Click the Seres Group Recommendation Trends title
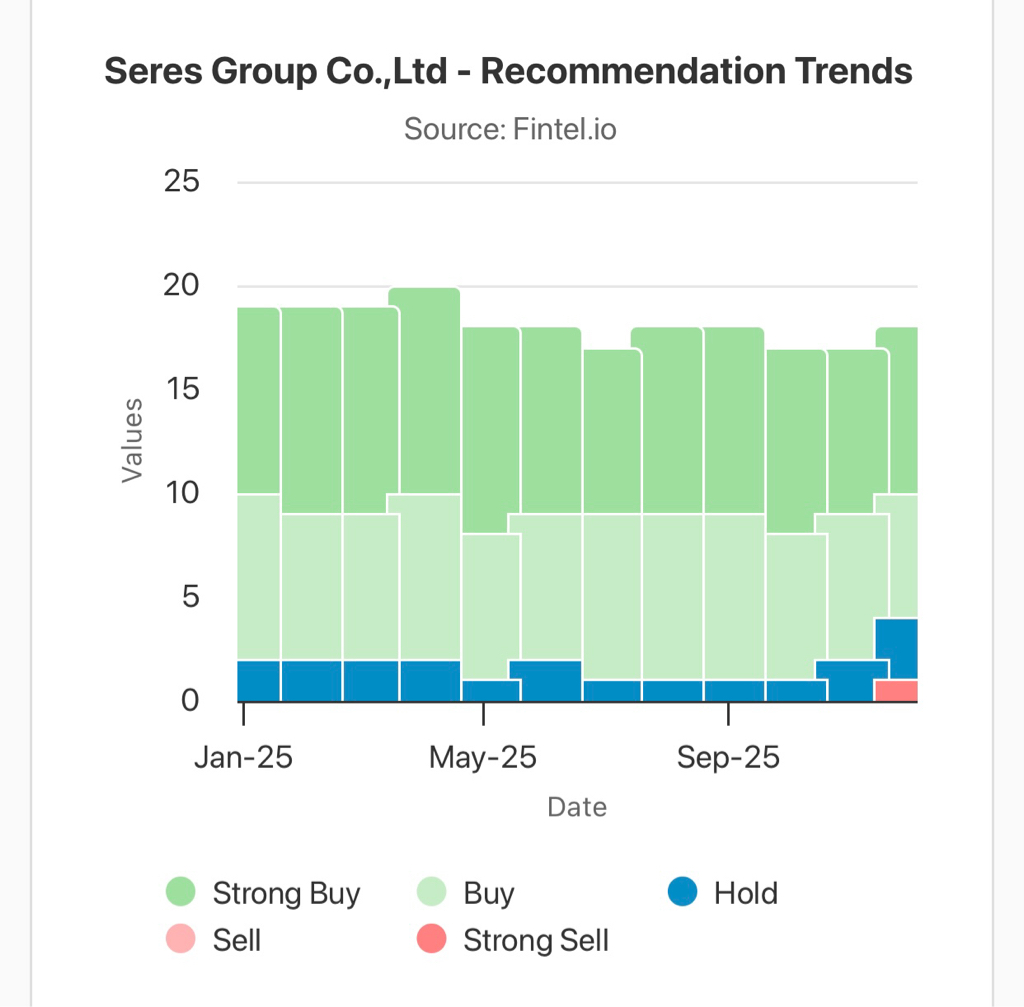This screenshot has width=1024, height=1007. pyautogui.click(x=508, y=72)
